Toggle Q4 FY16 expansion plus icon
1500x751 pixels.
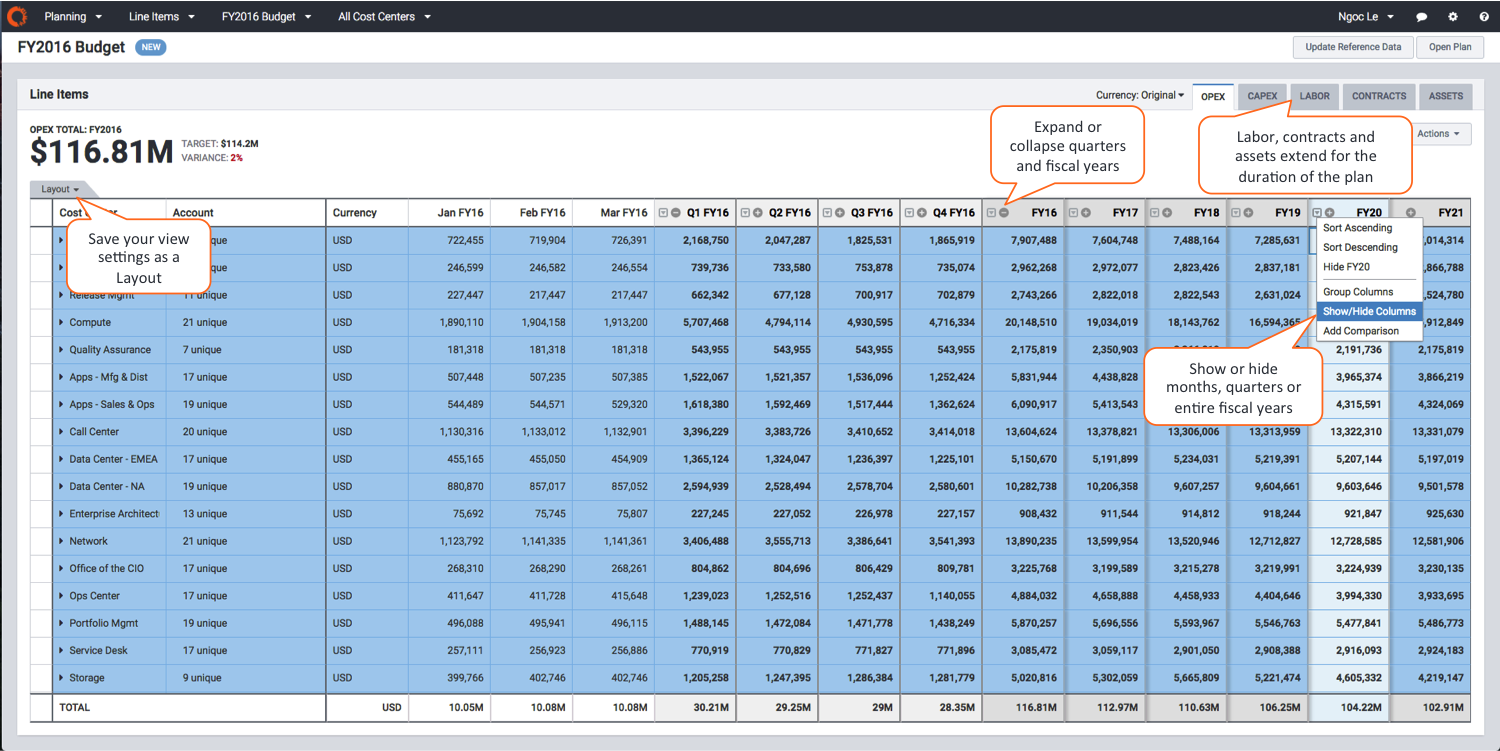click(x=922, y=213)
